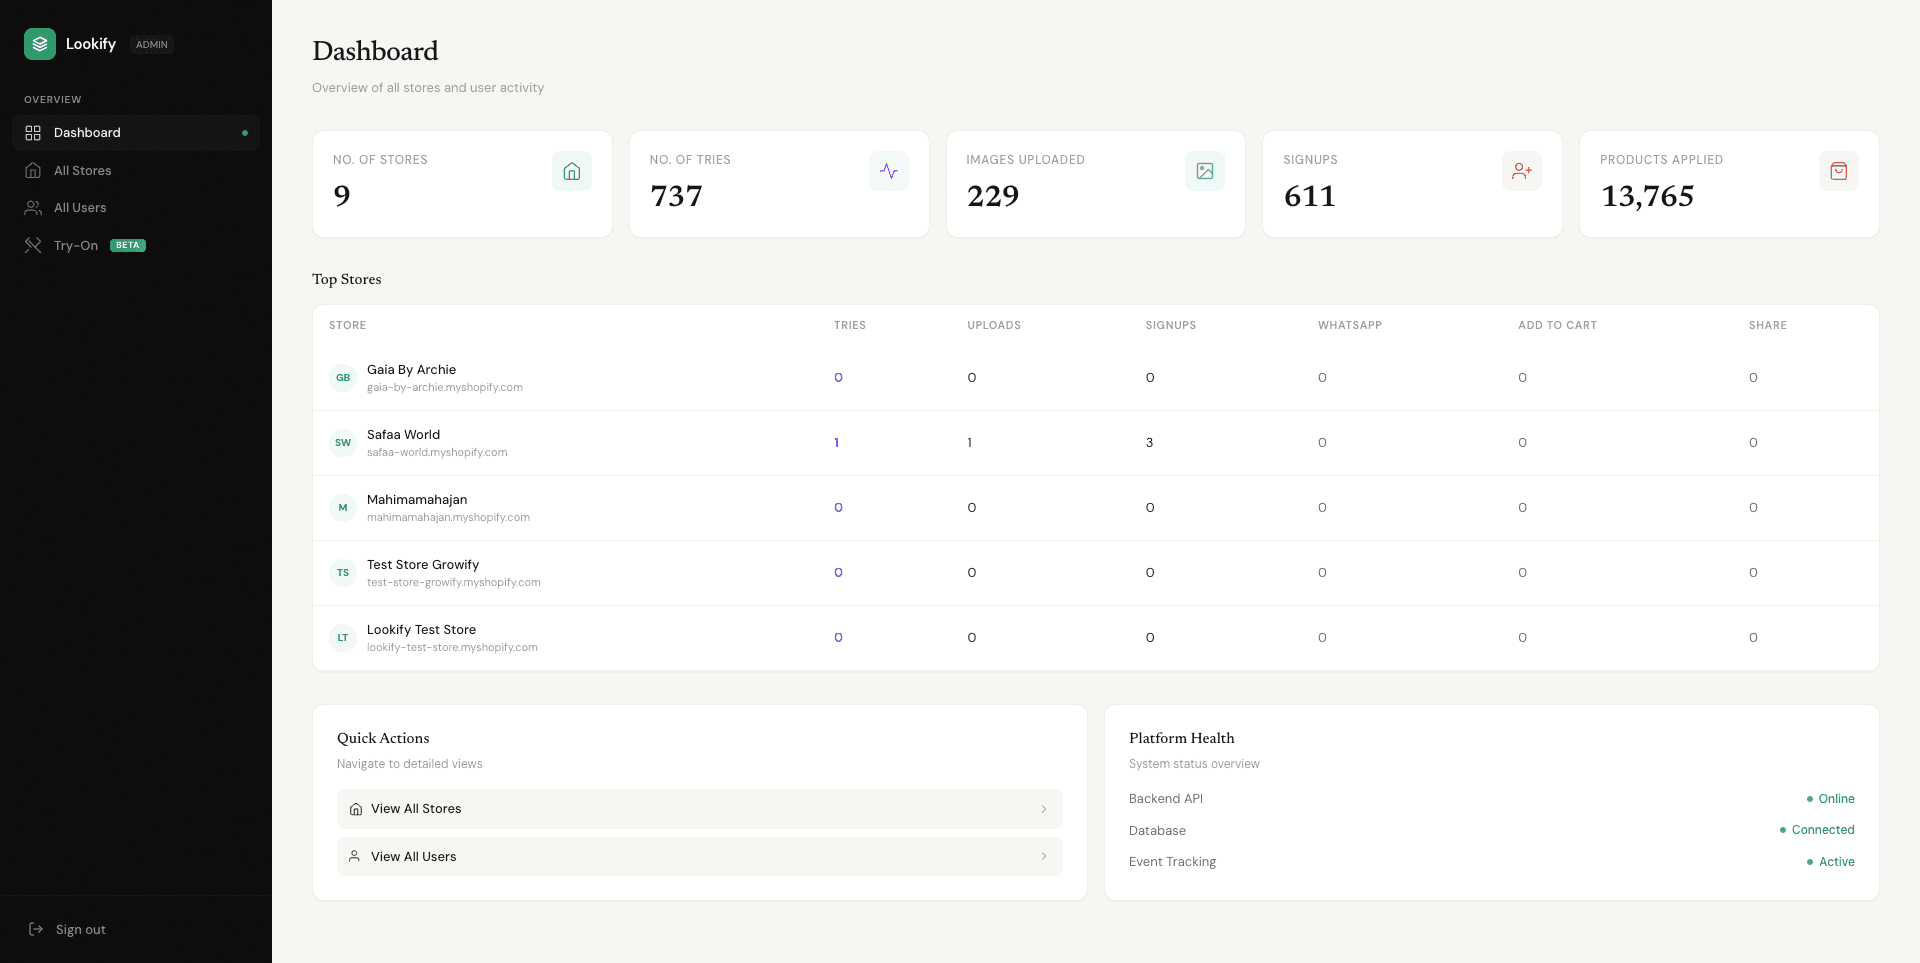
Task: Click the activity pulse icon on No. of Tries card
Action: tap(889, 171)
